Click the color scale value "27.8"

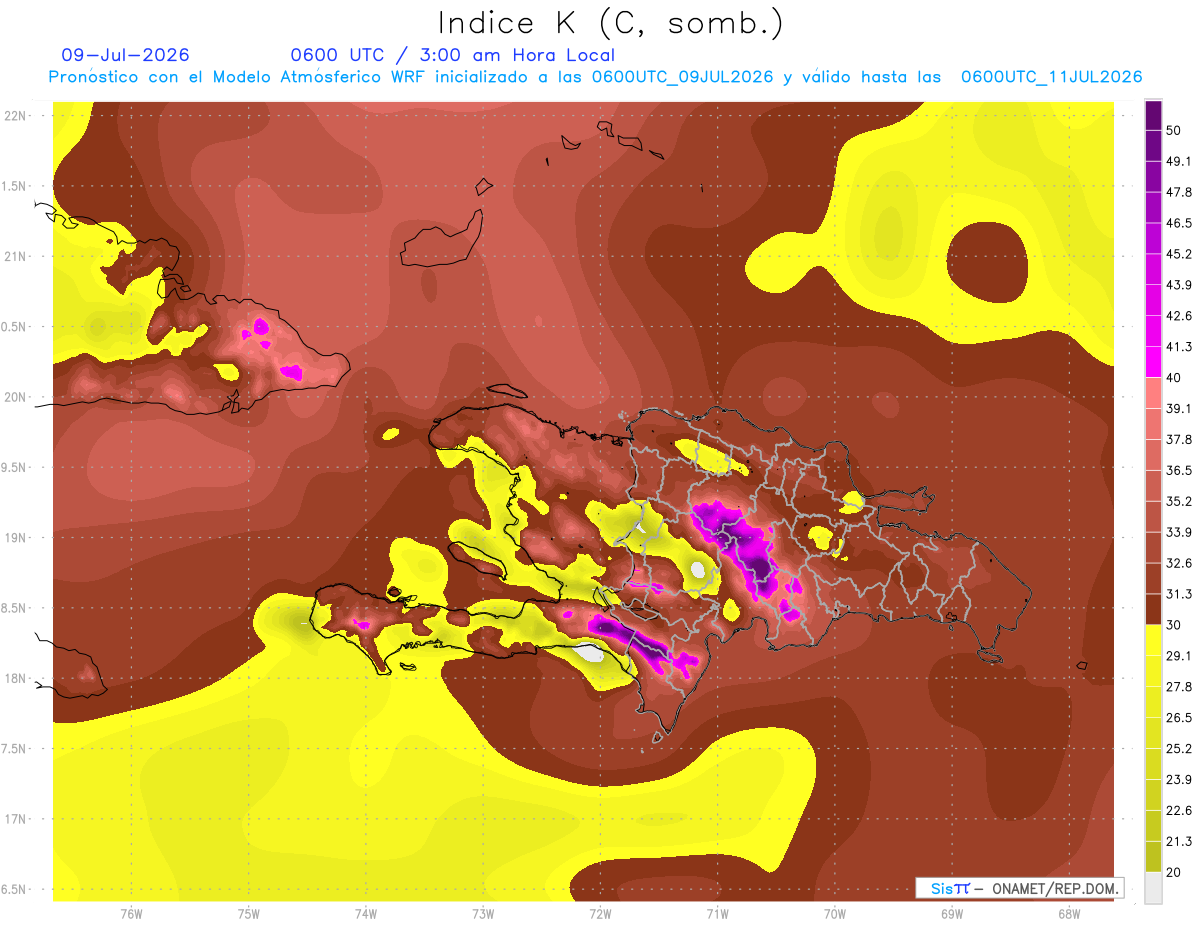click(1179, 687)
